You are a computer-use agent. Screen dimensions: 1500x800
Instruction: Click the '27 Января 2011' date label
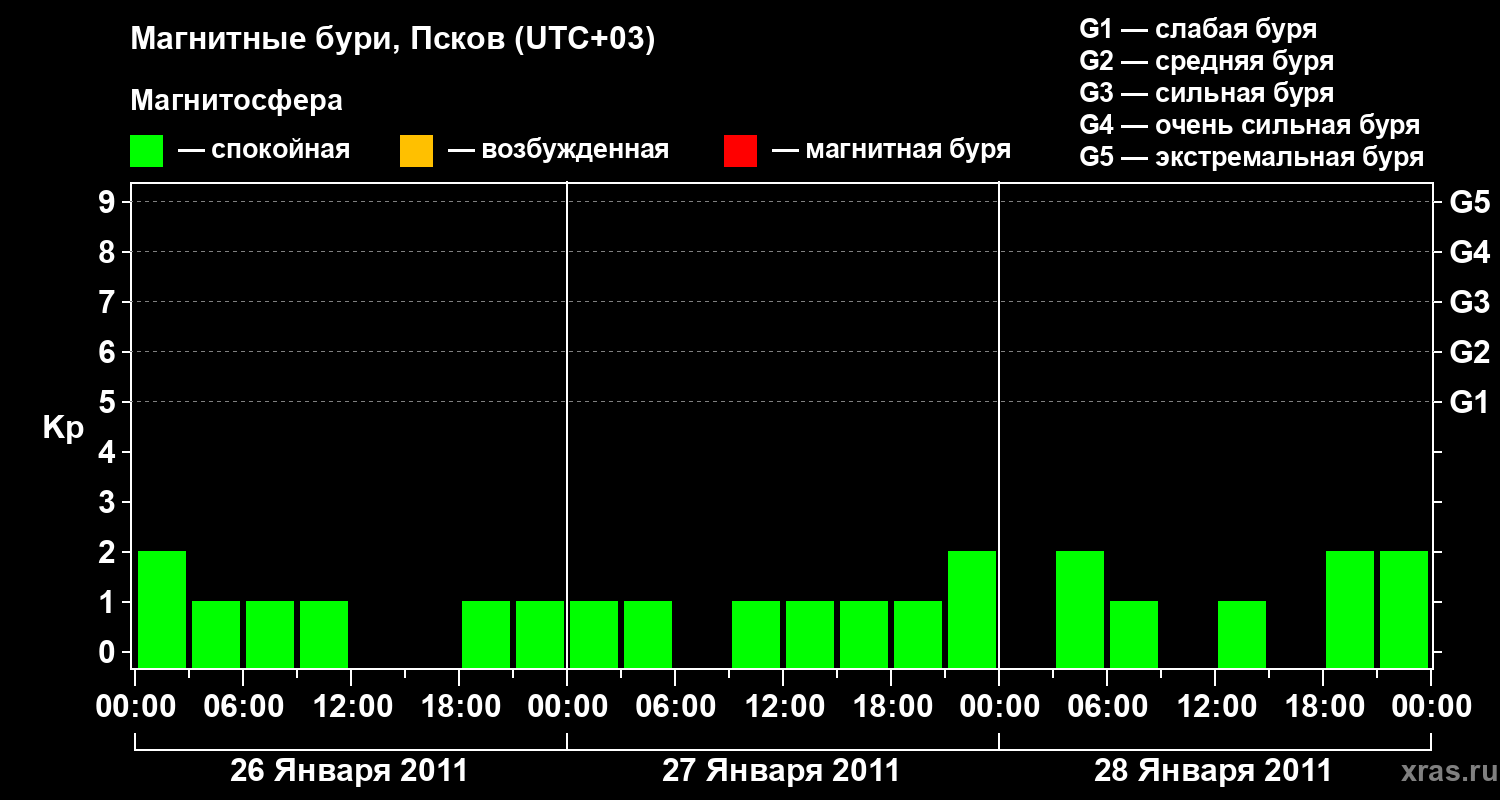coord(781,770)
